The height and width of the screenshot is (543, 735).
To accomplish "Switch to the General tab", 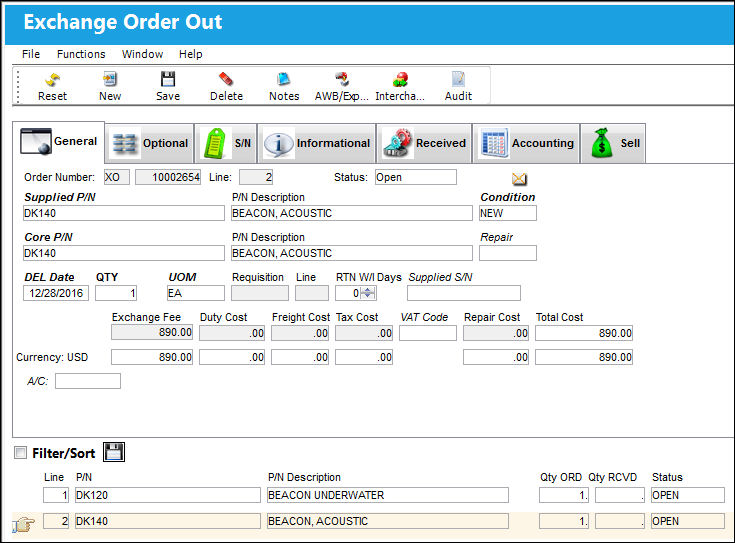I will pyautogui.click(x=59, y=142).
